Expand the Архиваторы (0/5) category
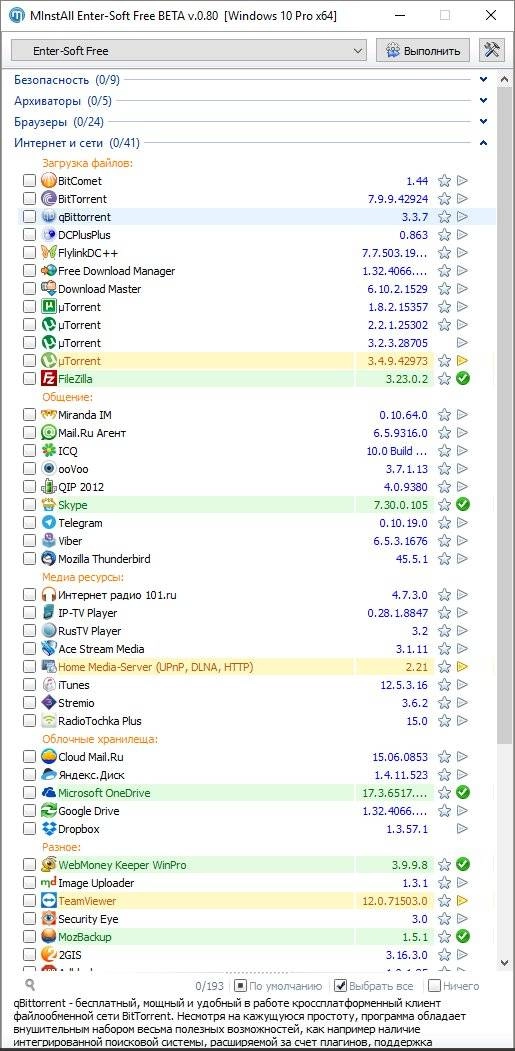The image size is (515, 1051). pos(483,101)
